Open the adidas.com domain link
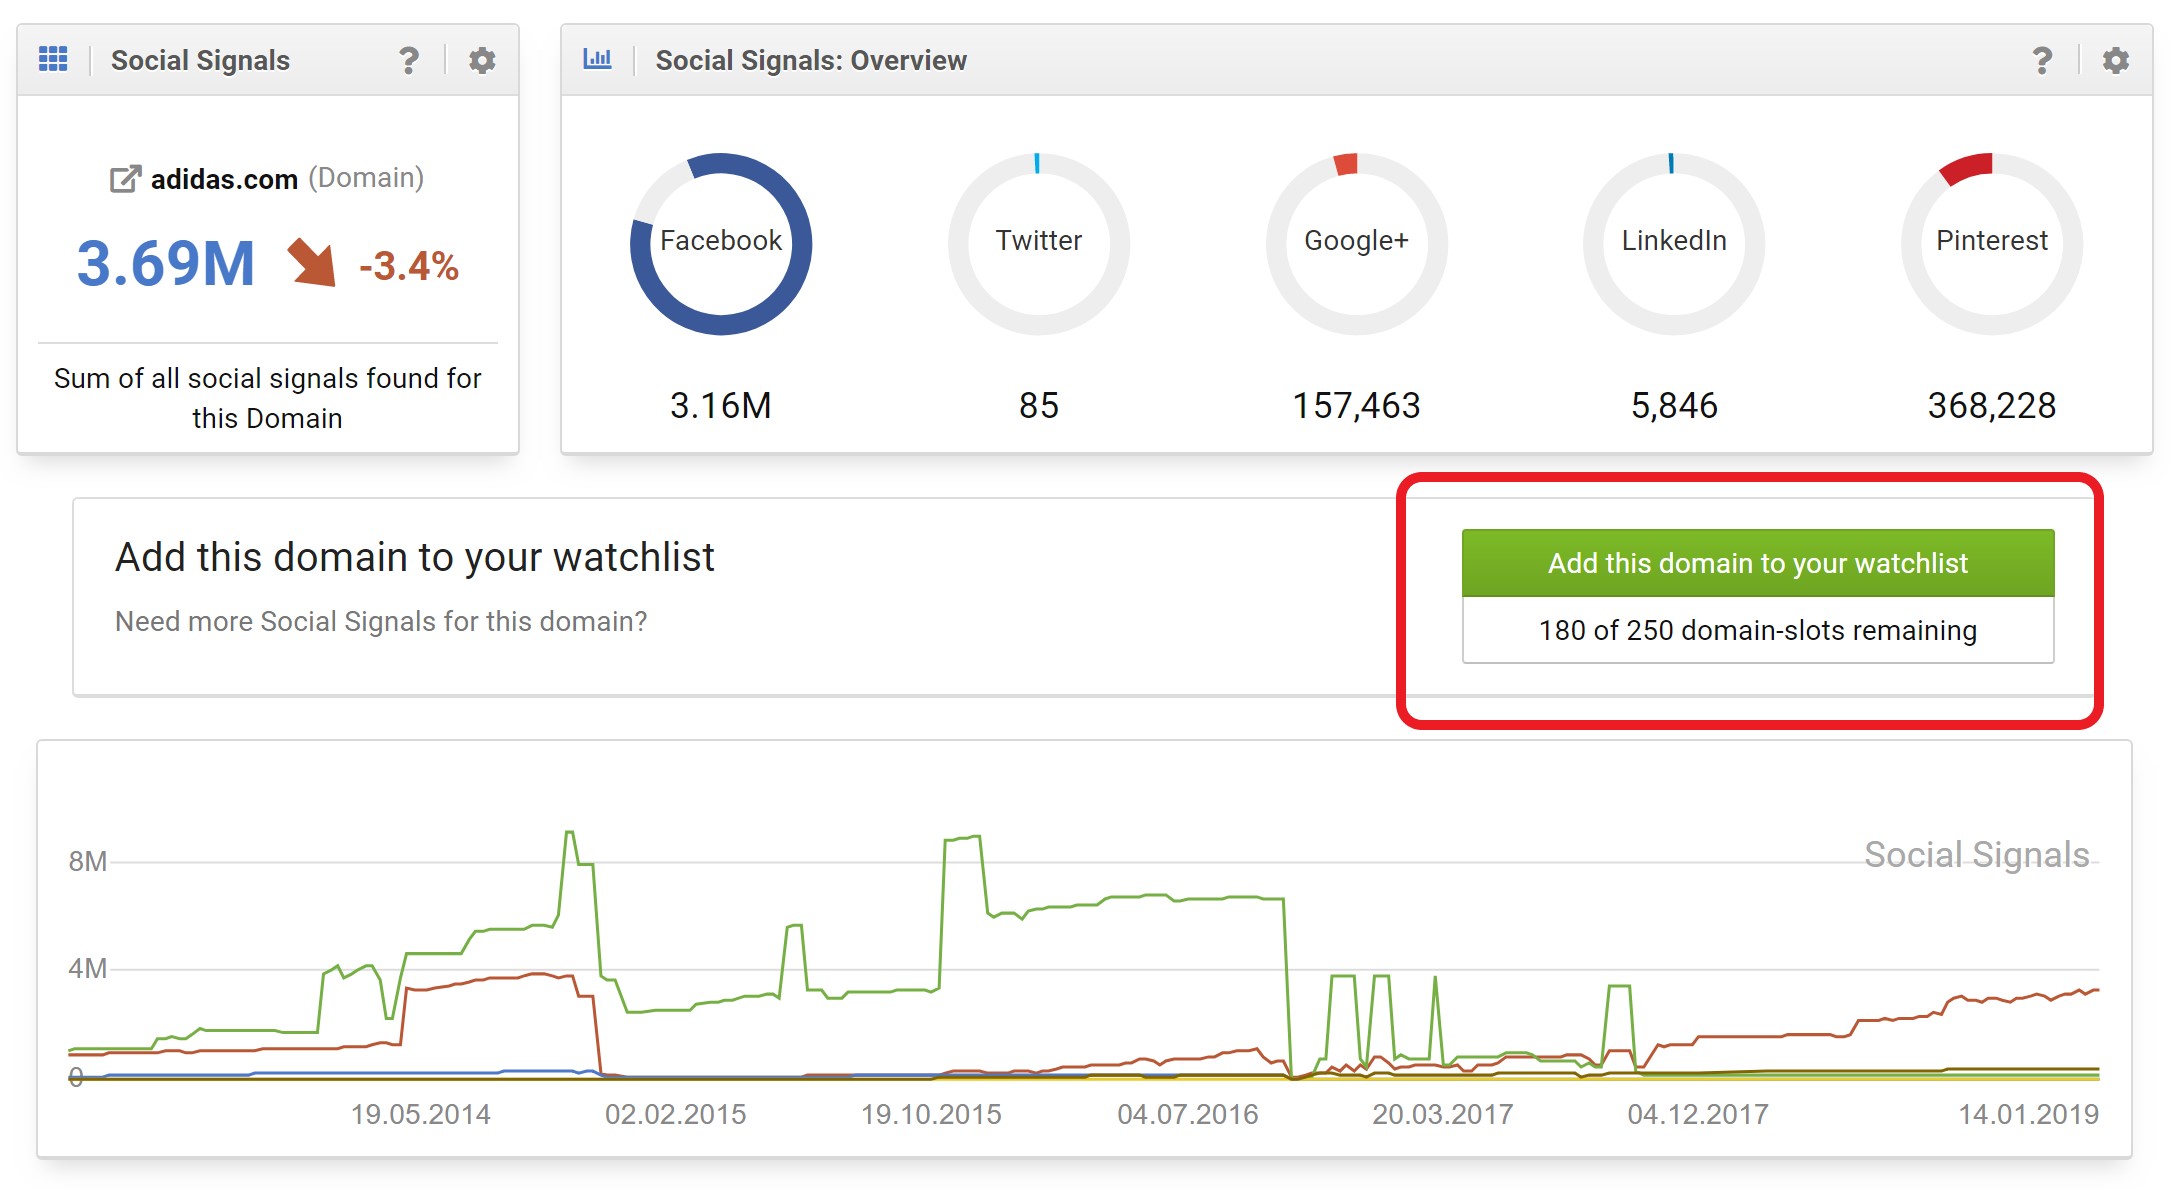 pyautogui.click(x=224, y=179)
